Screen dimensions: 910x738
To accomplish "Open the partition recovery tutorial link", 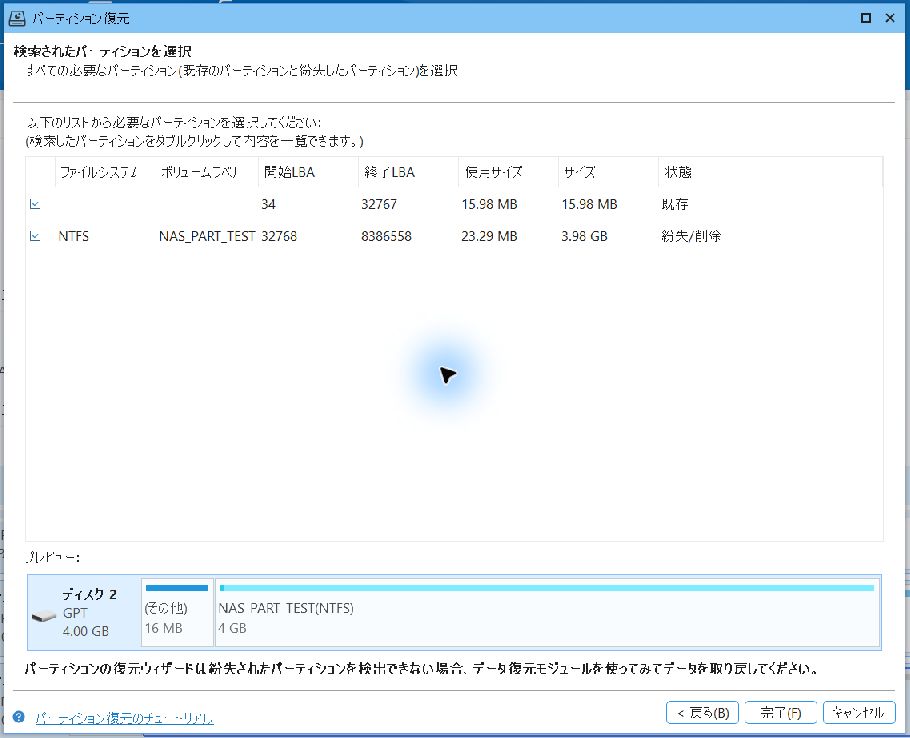I will coord(124,718).
